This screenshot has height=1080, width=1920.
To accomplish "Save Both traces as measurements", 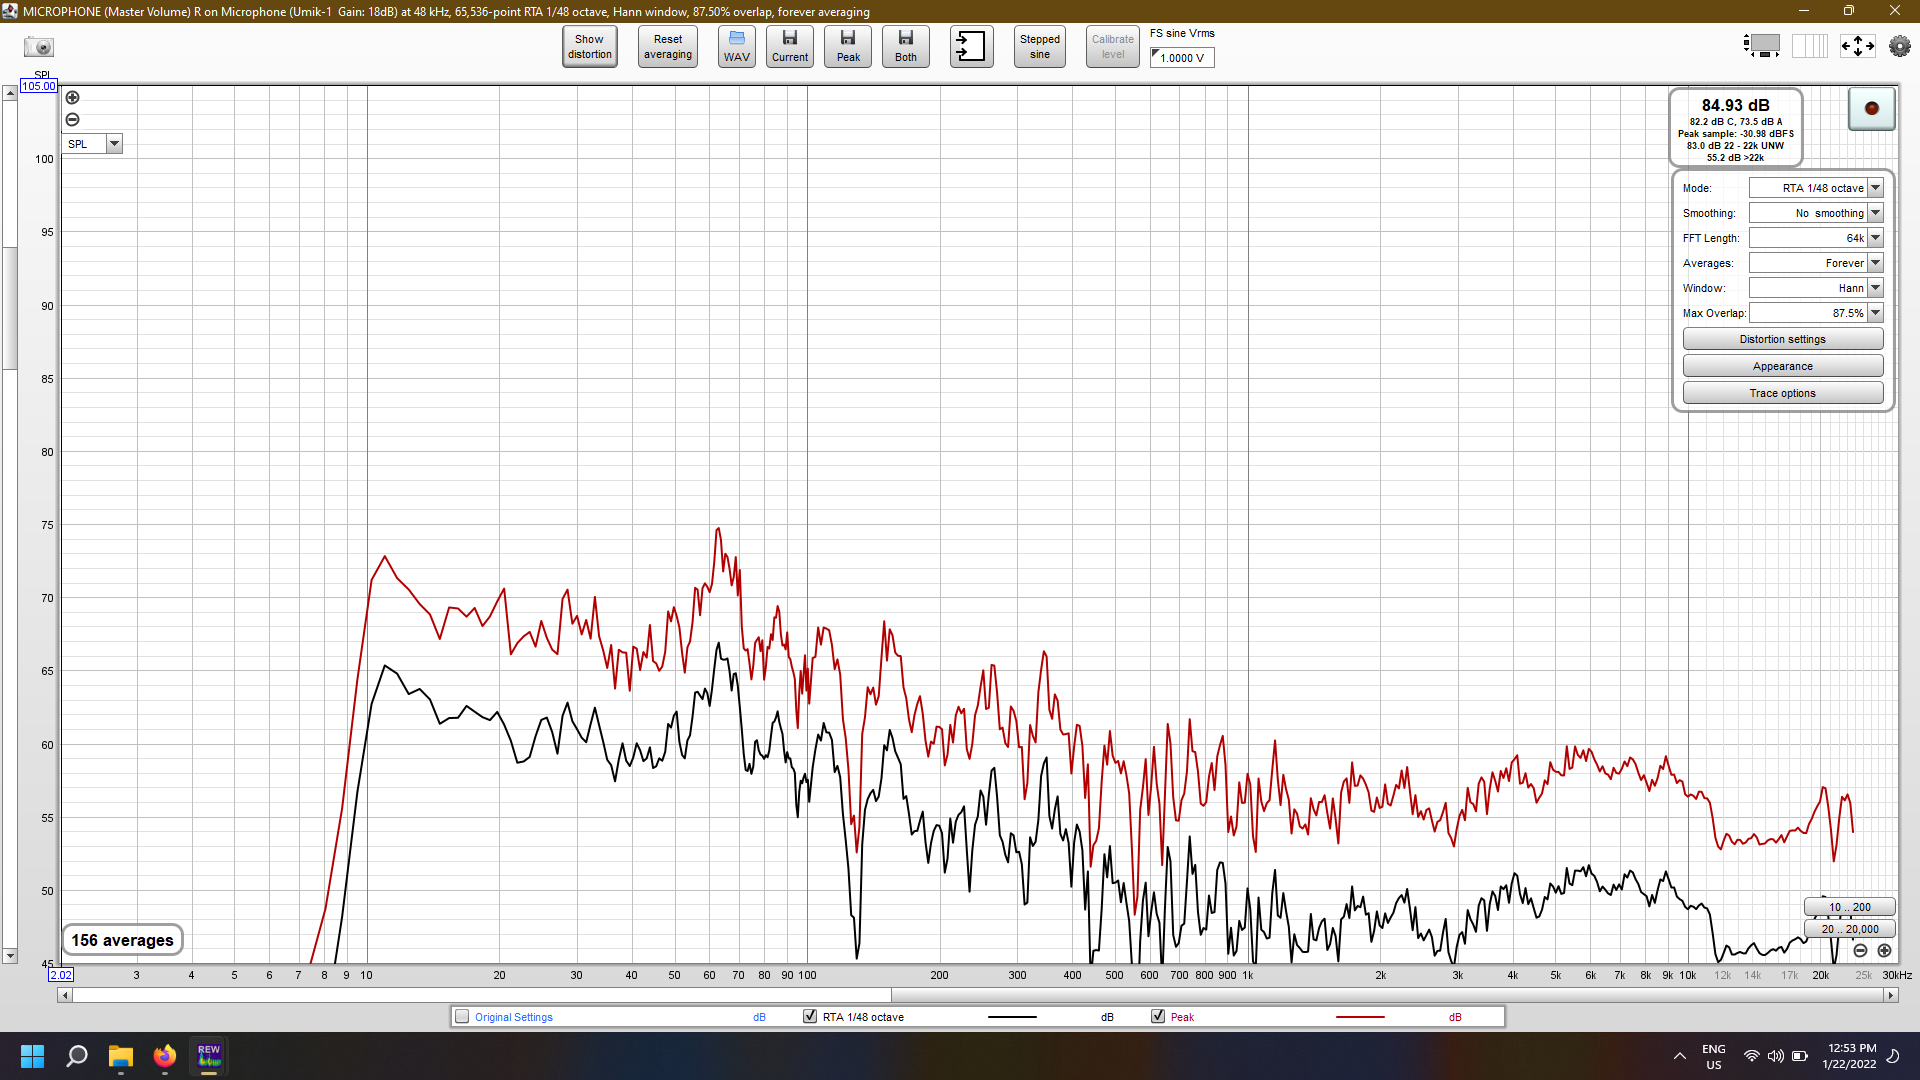I will [906, 47].
